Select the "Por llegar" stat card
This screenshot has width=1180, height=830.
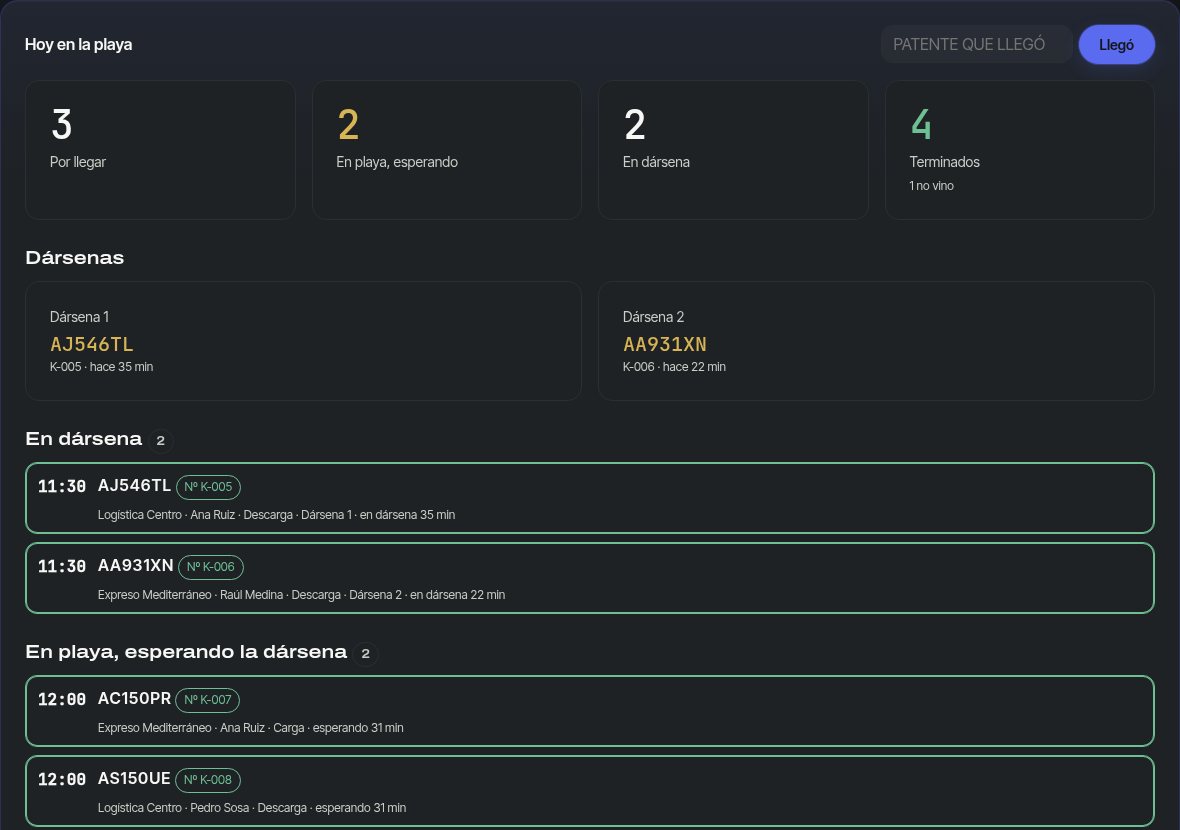[x=160, y=150]
